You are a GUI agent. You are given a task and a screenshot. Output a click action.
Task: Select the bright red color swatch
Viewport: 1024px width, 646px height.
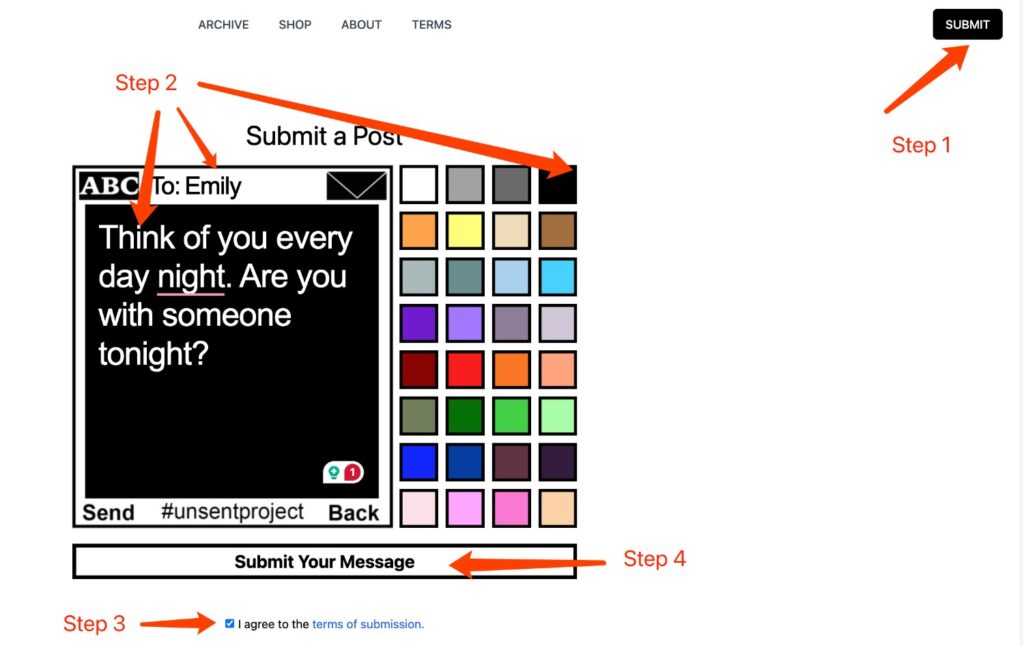465,370
